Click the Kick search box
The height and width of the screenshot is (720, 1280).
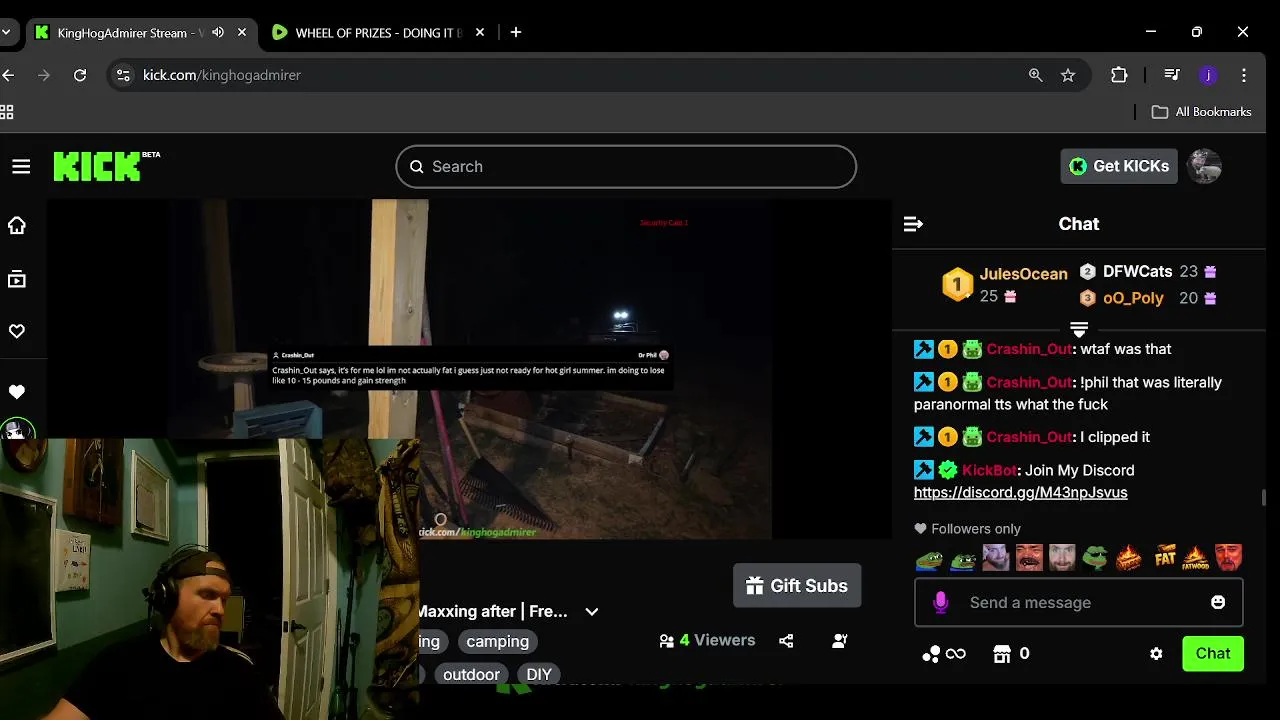(626, 167)
